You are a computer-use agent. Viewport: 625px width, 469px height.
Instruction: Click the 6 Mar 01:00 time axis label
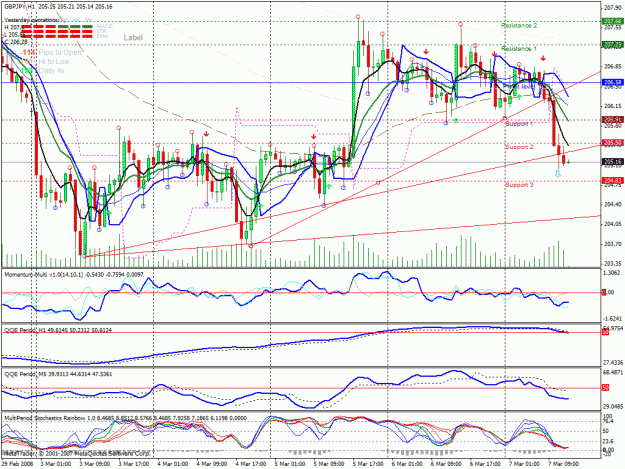click(x=407, y=464)
